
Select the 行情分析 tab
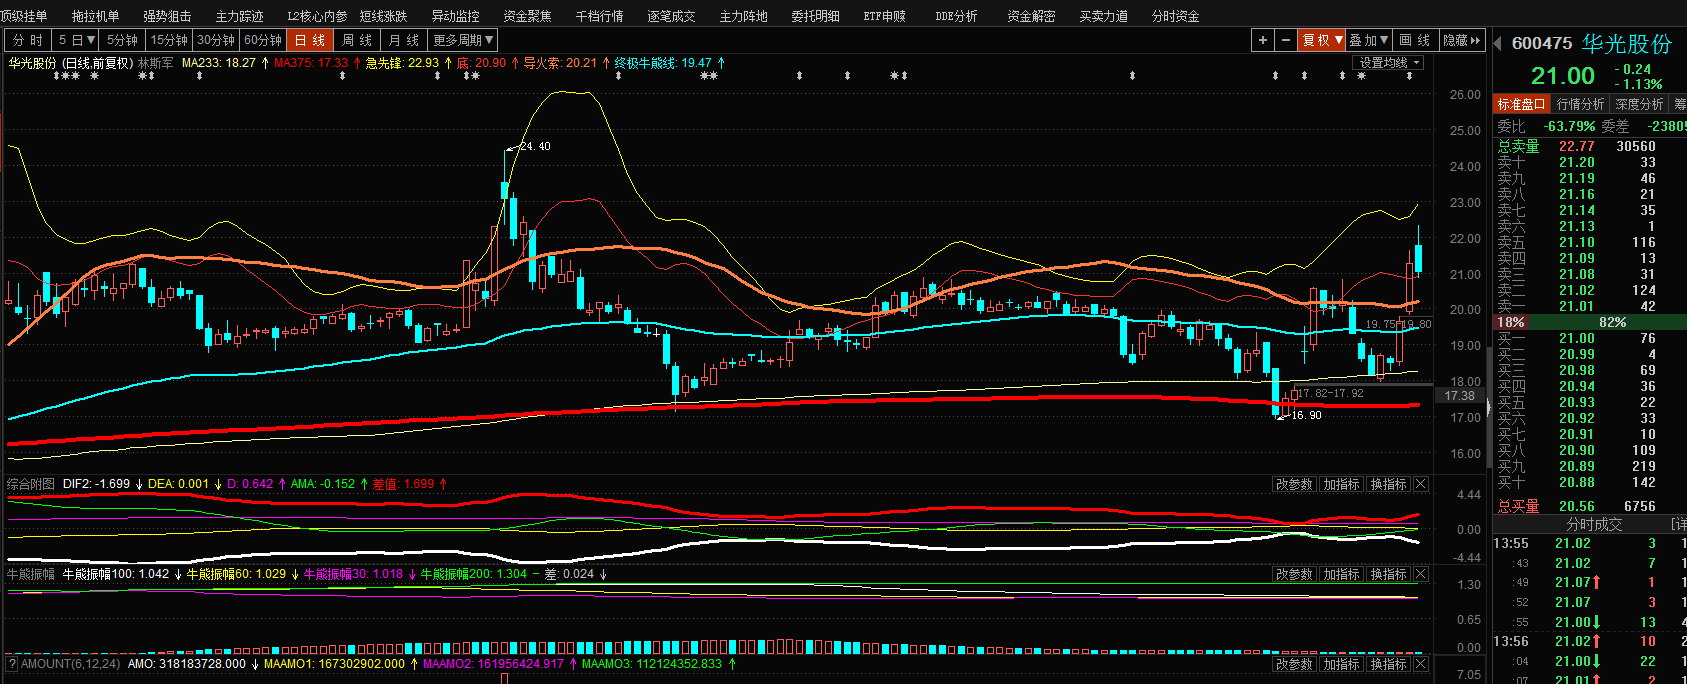point(1581,104)
